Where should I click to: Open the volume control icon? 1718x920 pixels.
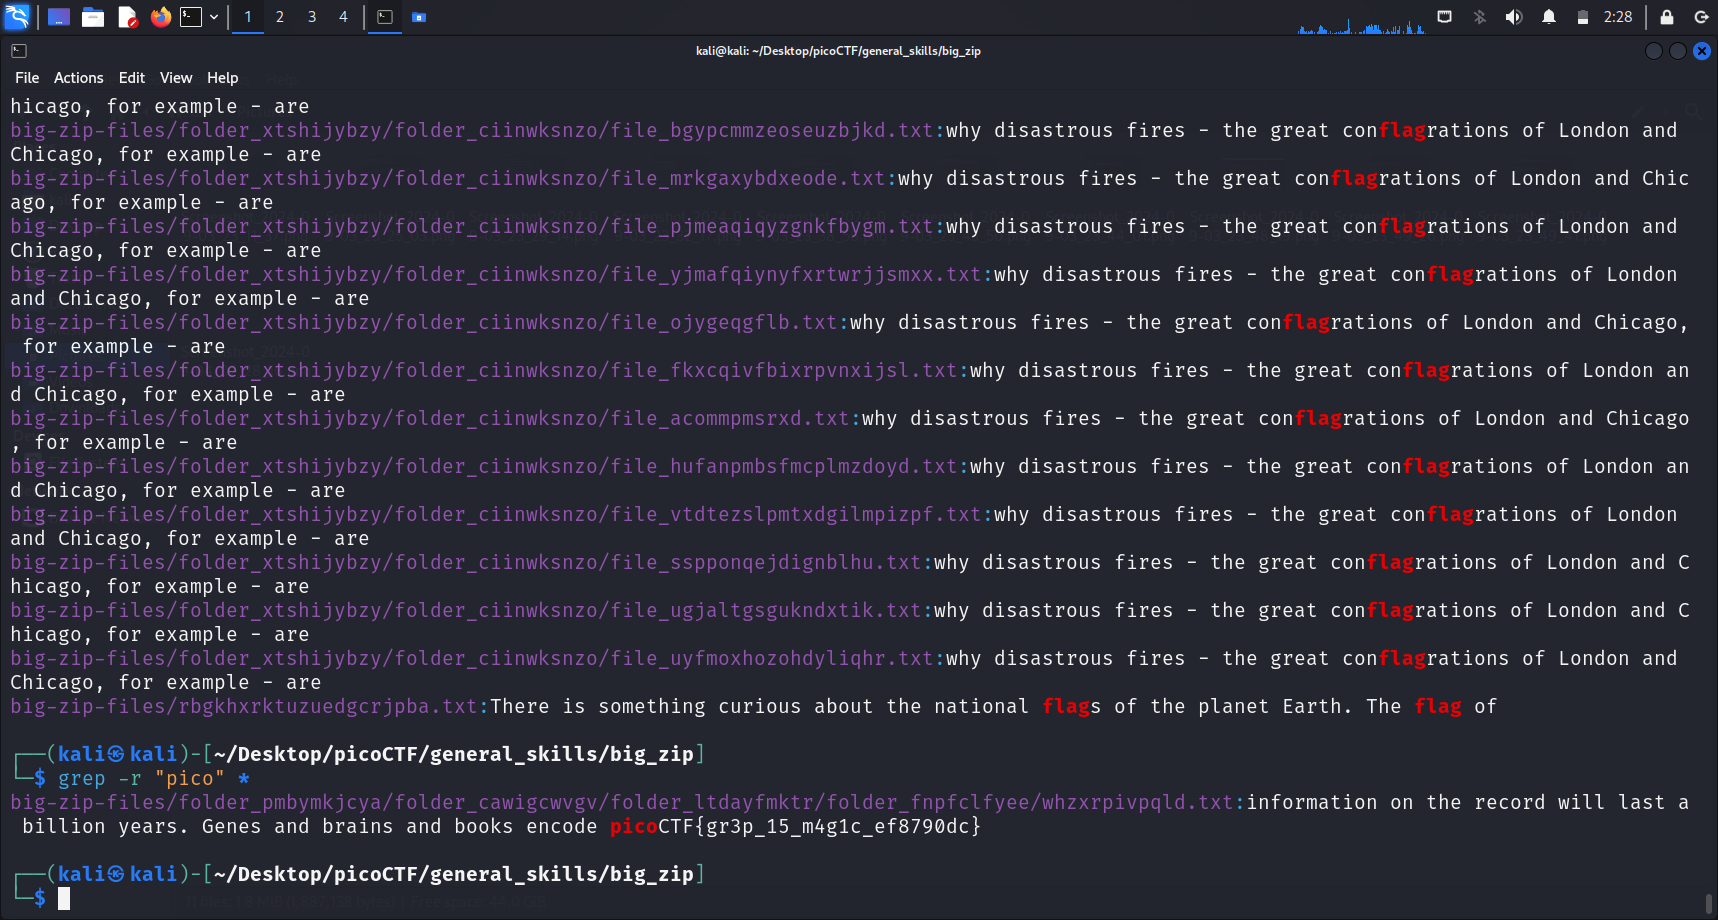(1514, 17)
